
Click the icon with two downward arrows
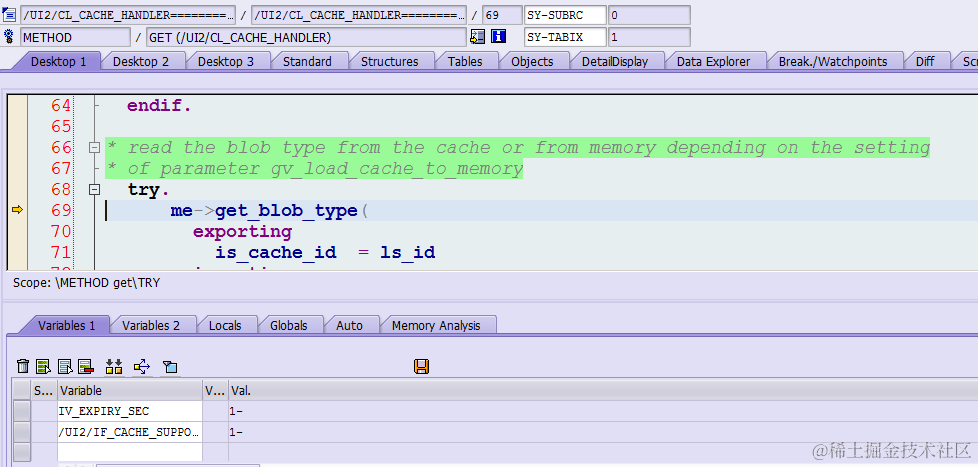tap(114, 367)
